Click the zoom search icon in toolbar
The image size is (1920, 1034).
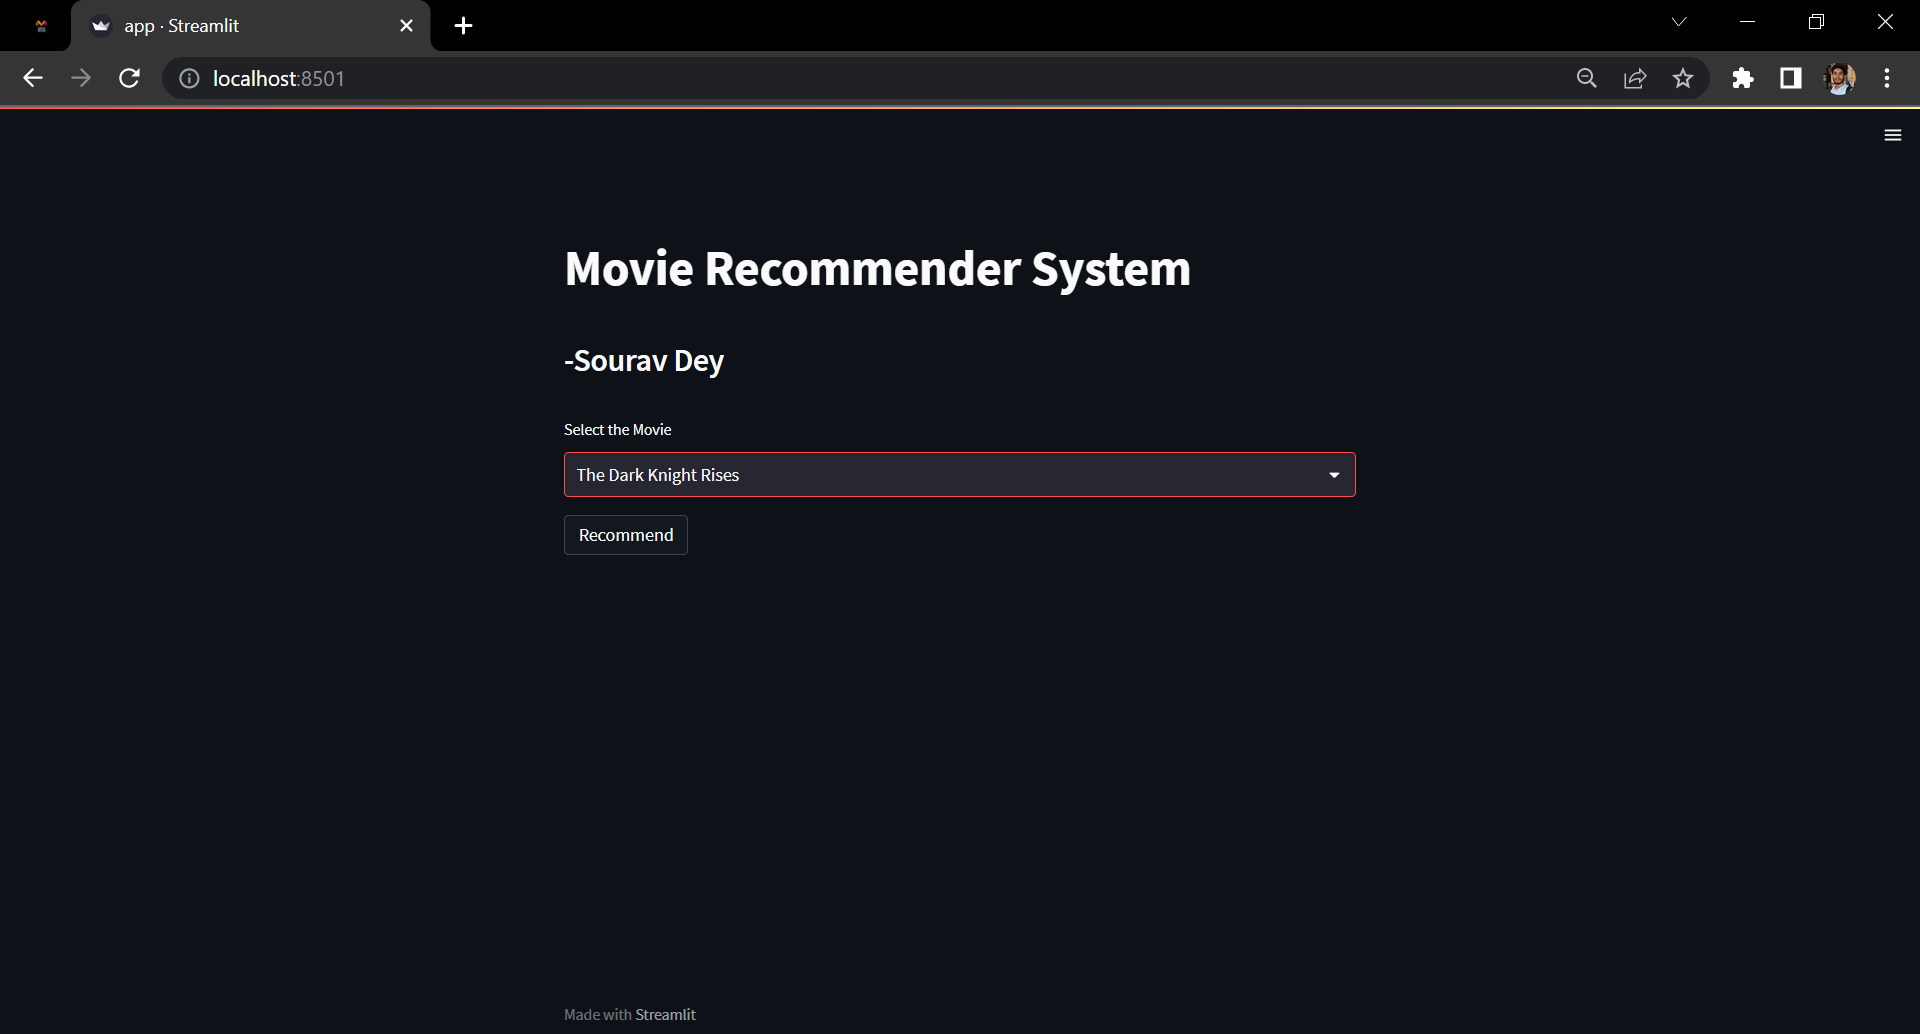click(x=1587, y=78)
